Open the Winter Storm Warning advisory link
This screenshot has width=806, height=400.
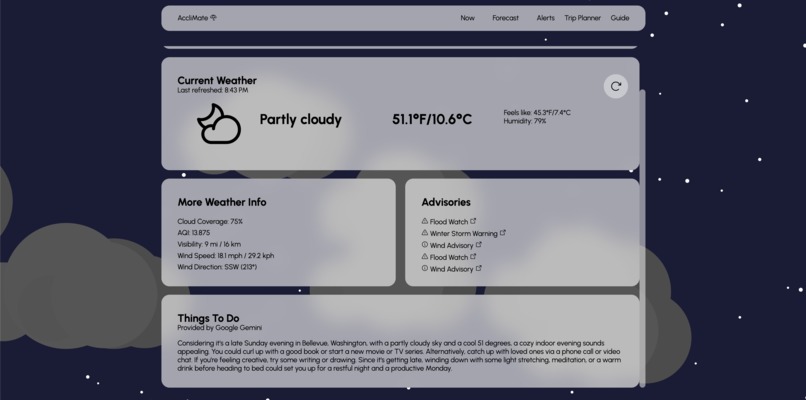pyautogui.click(x=464, y=233)
